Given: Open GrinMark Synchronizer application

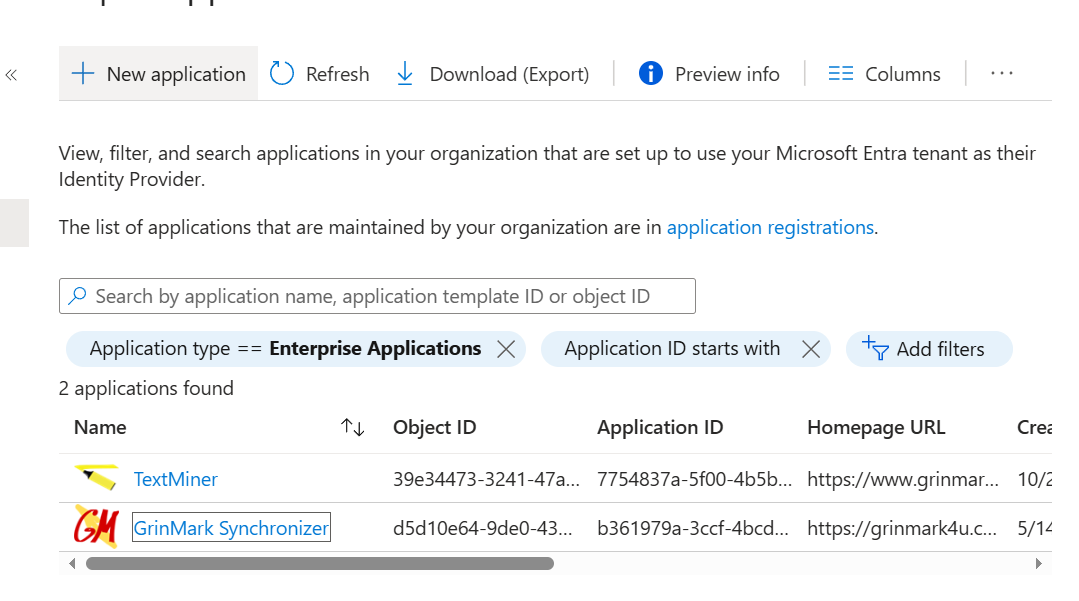Looking at the screenshot, I should (x=231, y=528).
